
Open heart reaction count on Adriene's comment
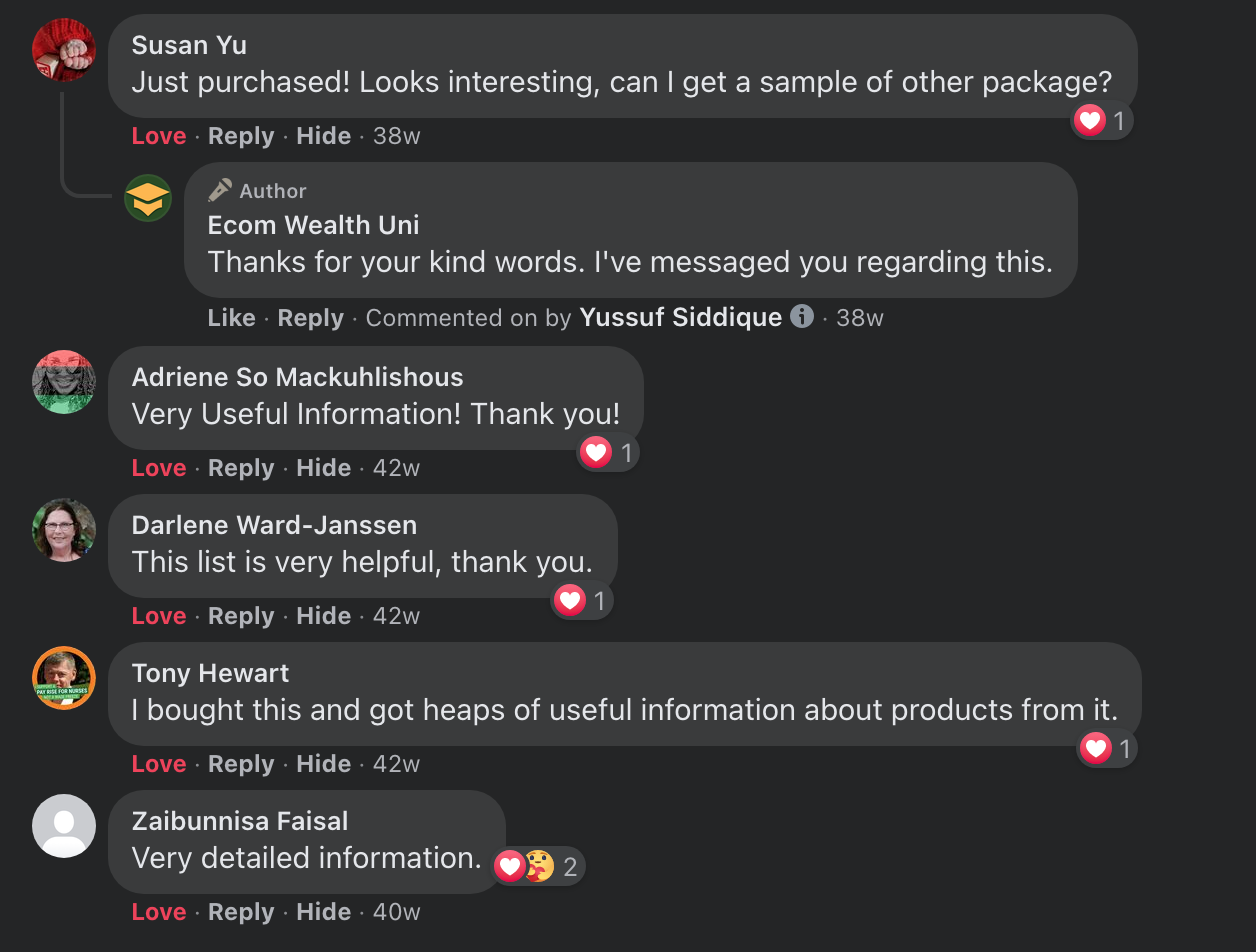(609, 453)
